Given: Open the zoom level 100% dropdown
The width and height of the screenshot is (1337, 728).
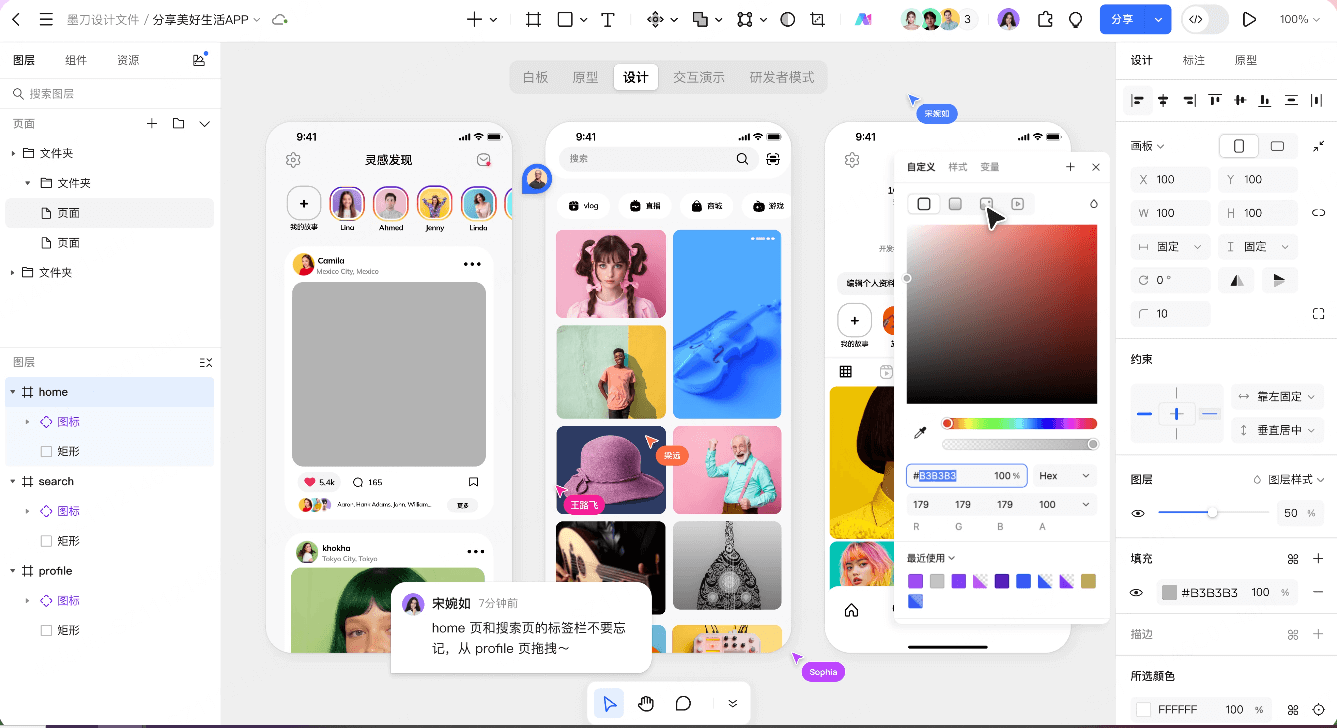Looking at the screenshot, I should [1299, 19].
